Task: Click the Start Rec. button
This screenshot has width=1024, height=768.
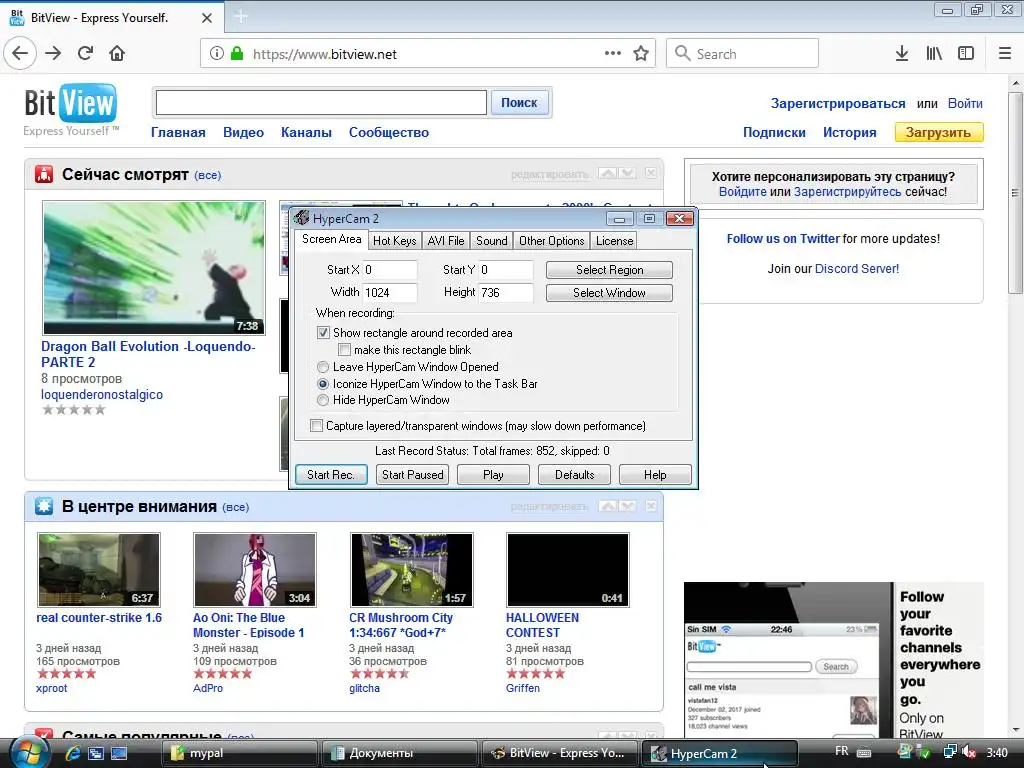Action: [331, 475]
